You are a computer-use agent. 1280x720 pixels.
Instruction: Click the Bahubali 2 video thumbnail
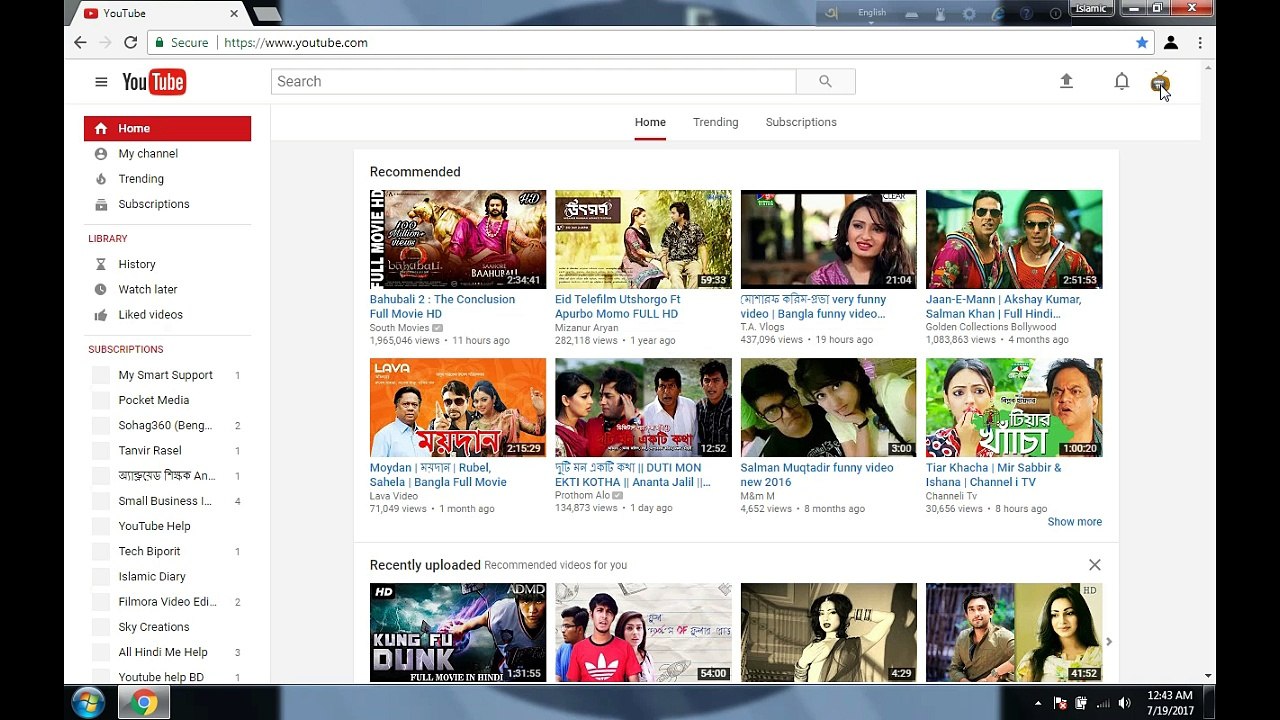458,239
